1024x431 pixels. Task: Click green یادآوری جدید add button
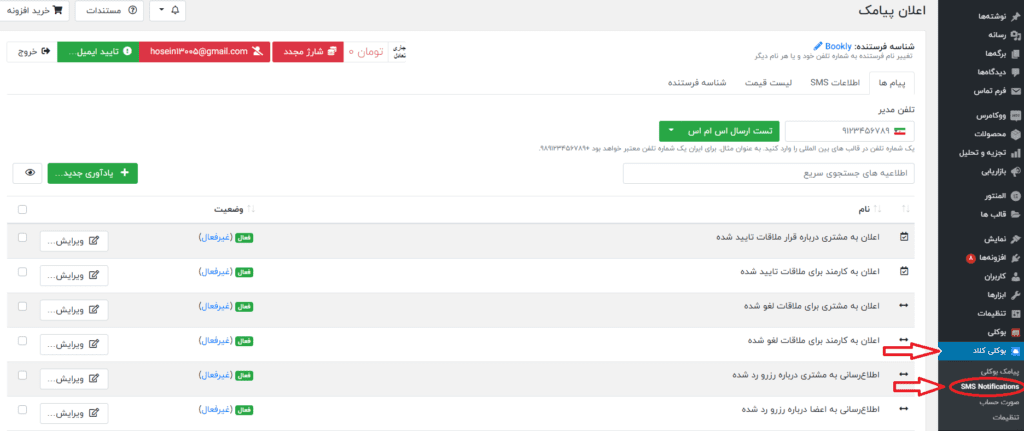coord(93,173)
